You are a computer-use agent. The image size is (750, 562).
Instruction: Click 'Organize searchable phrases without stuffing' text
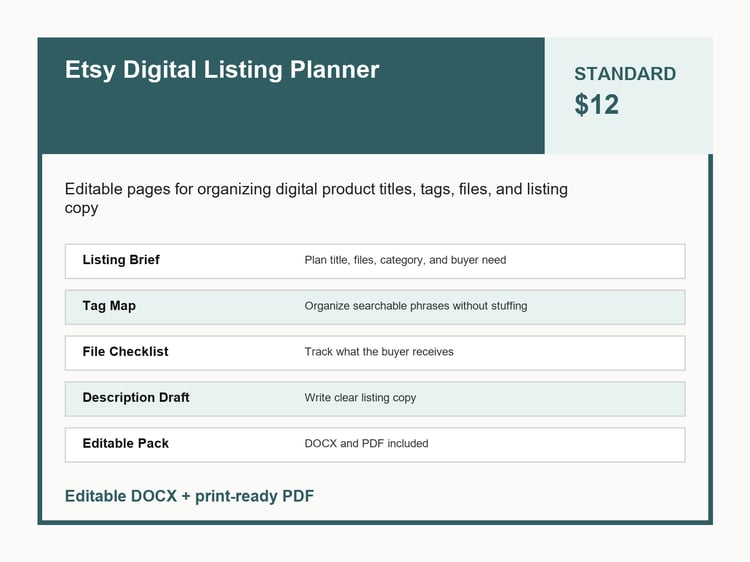(x=416, y=306)
